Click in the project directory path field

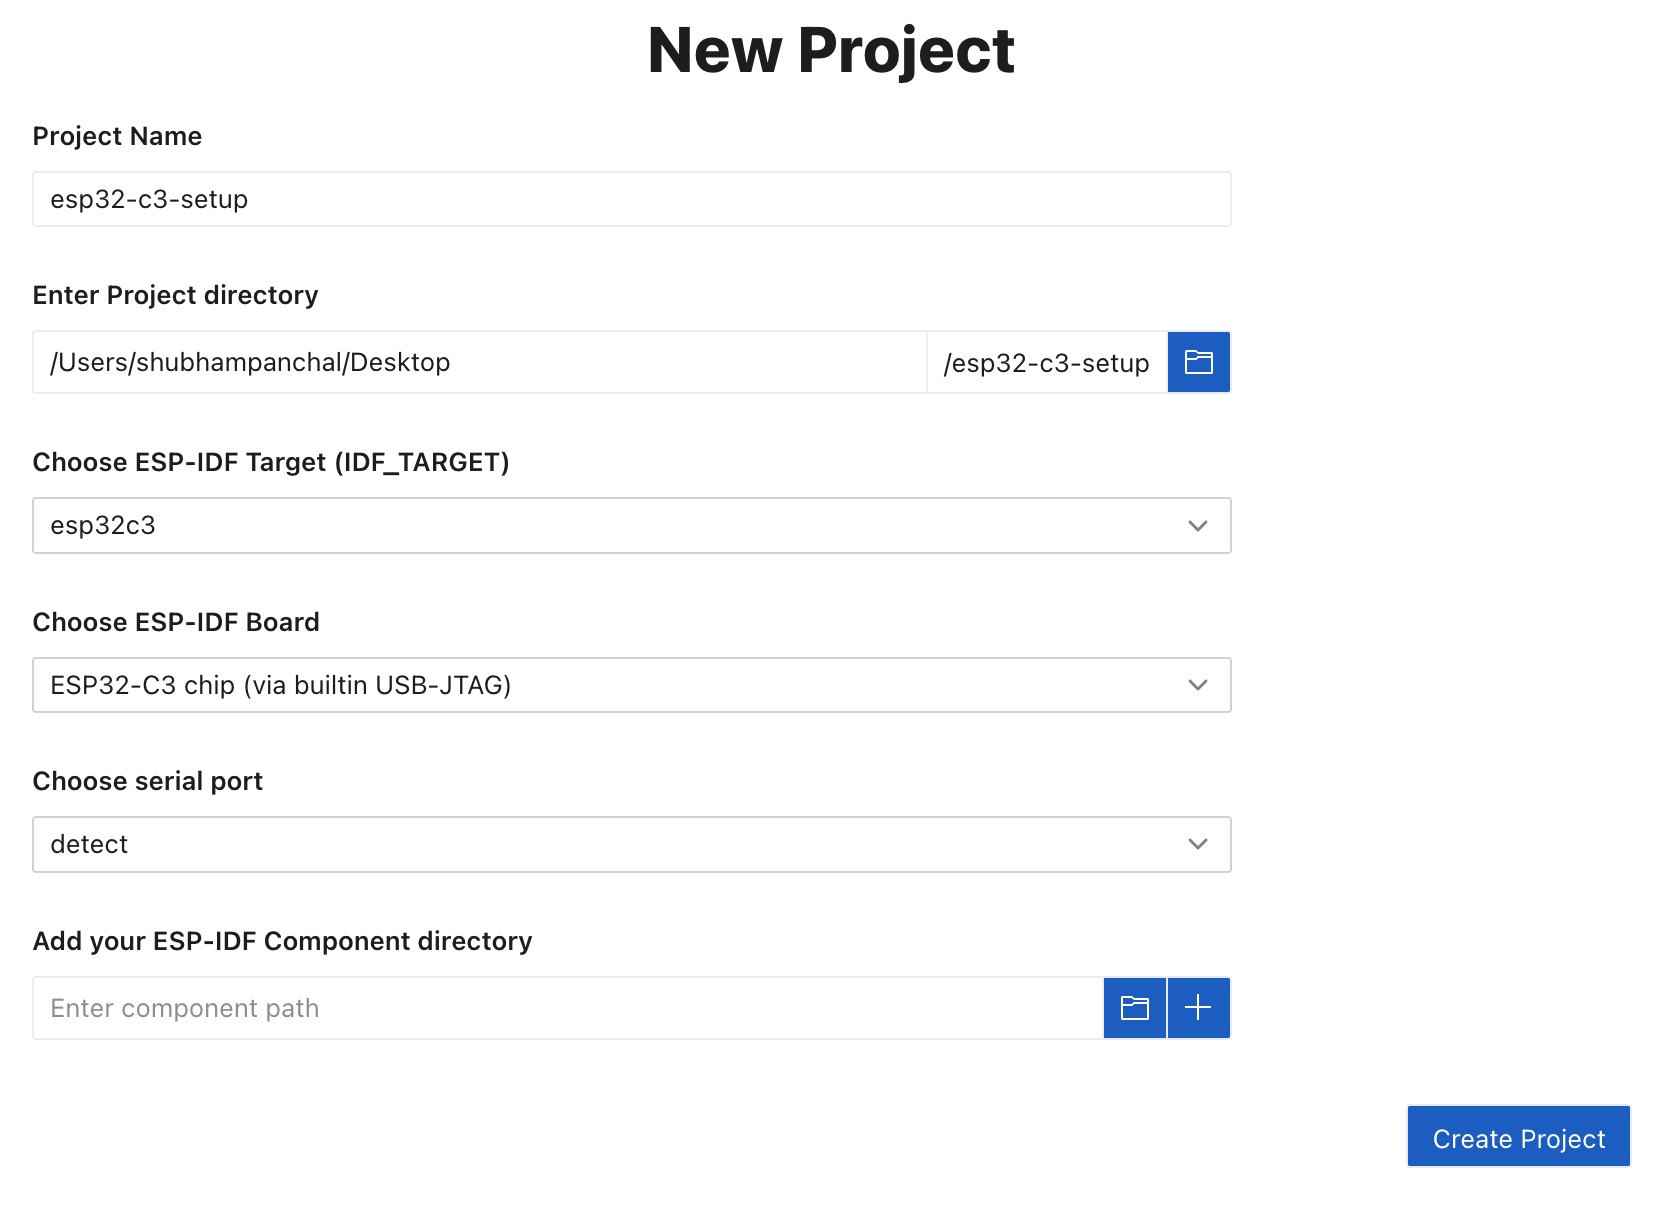(x=480, y=362)
